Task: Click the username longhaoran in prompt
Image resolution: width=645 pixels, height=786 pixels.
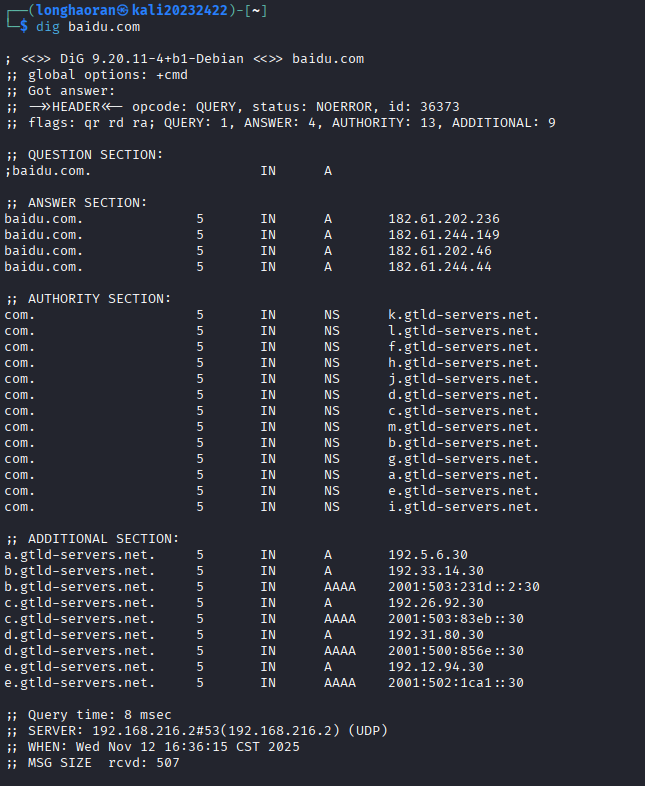Action: (x=76, y=10)
